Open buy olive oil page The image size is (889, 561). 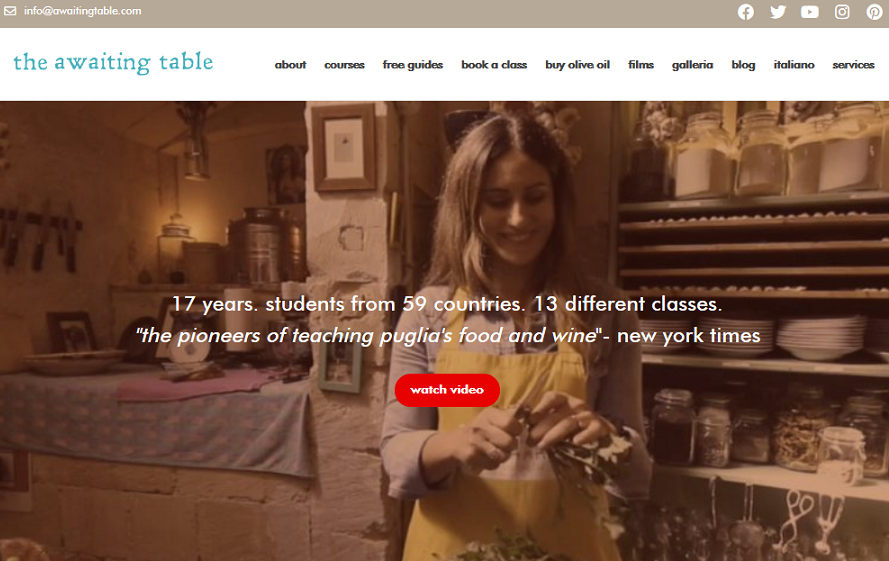(x=577, y=65)
